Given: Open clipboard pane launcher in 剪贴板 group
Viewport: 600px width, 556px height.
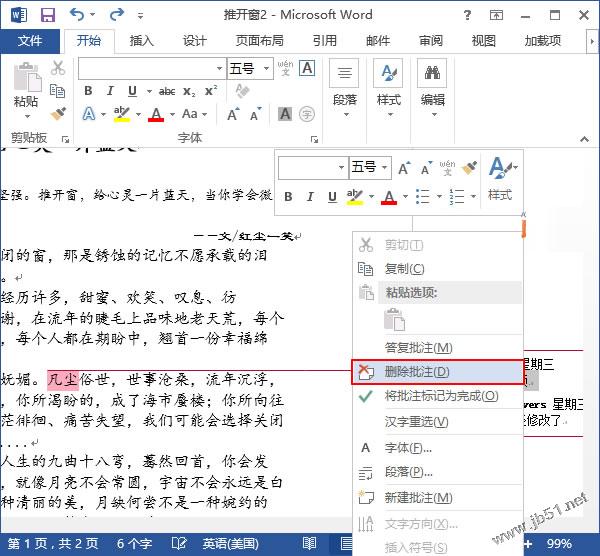Looking at the screenshot, I should pyautogui.click(x=65, y=140).
